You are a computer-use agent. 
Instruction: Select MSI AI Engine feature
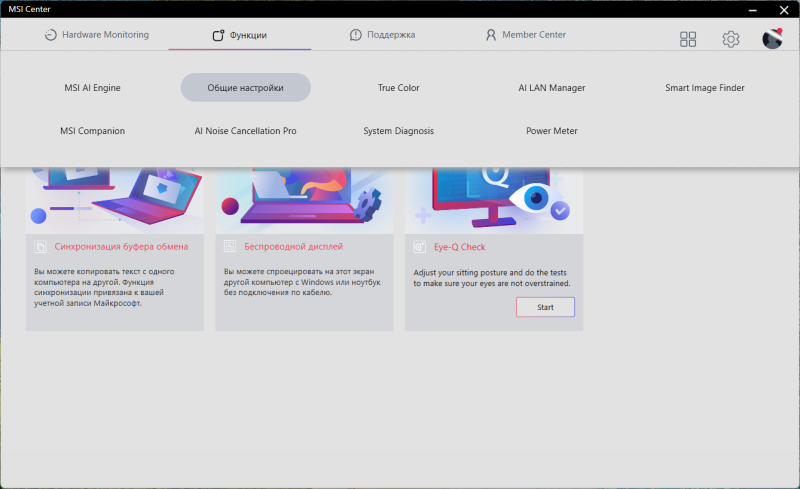[92, 88]
